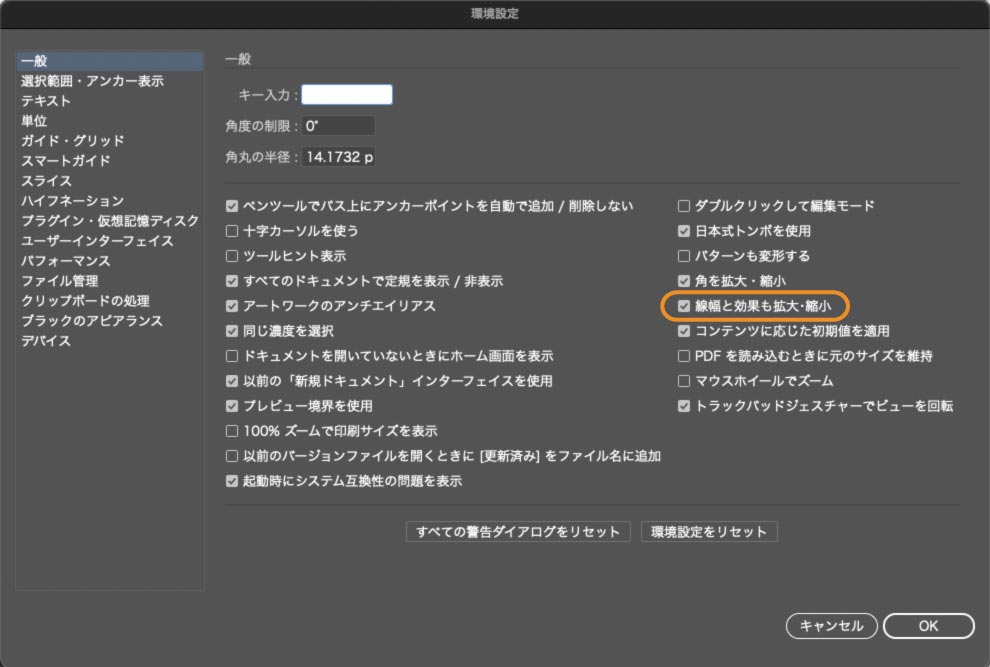
Task: Switch to ガイド・グリッド settings
Action: (x=73, y=141)
